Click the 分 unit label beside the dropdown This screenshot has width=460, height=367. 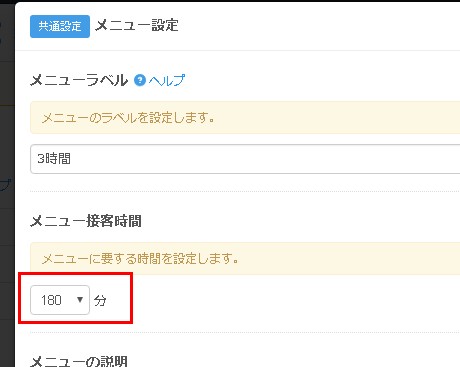[100, 300]
